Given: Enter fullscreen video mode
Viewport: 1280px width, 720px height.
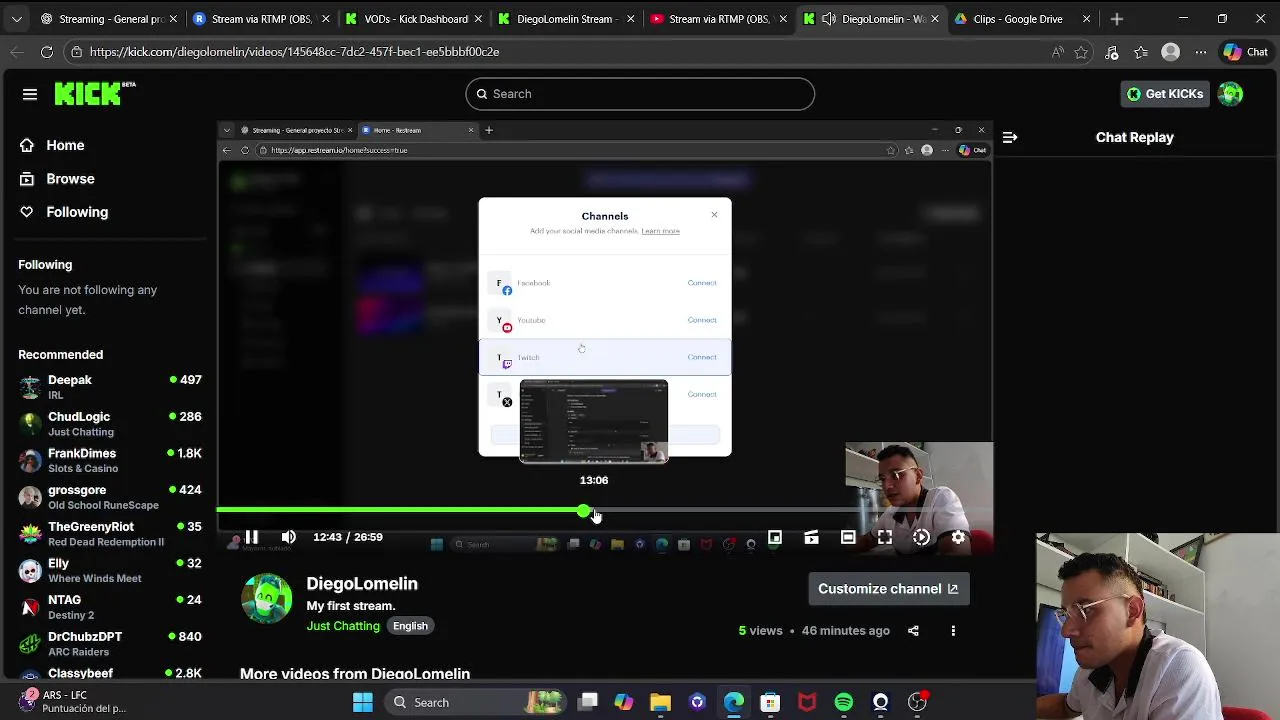Looking at the screenshot, I should [885, 537].
